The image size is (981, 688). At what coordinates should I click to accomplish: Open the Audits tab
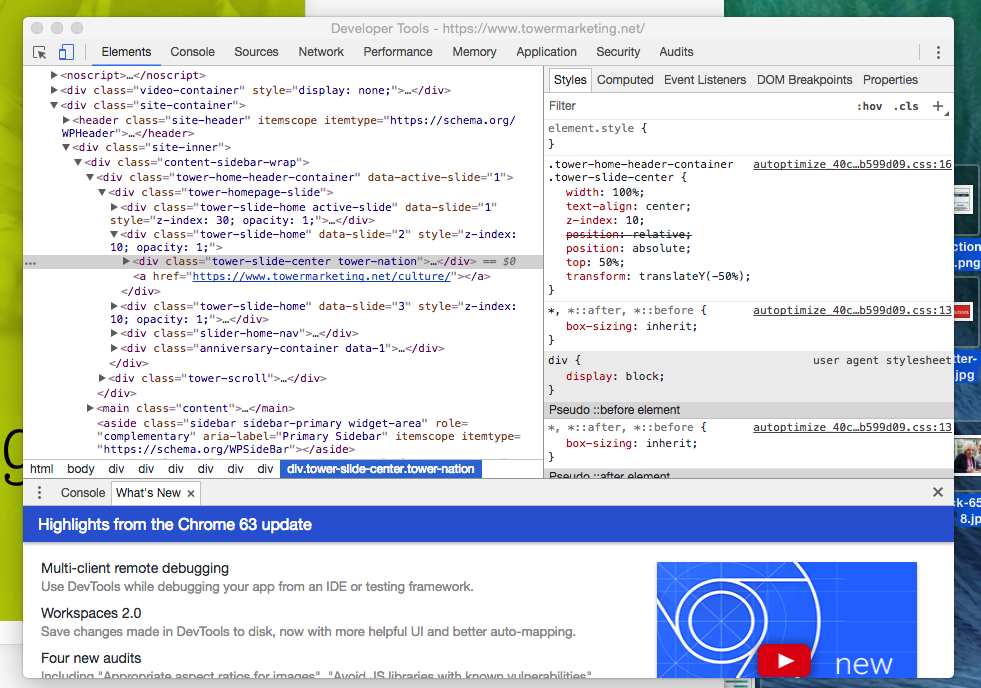(676, 52)
